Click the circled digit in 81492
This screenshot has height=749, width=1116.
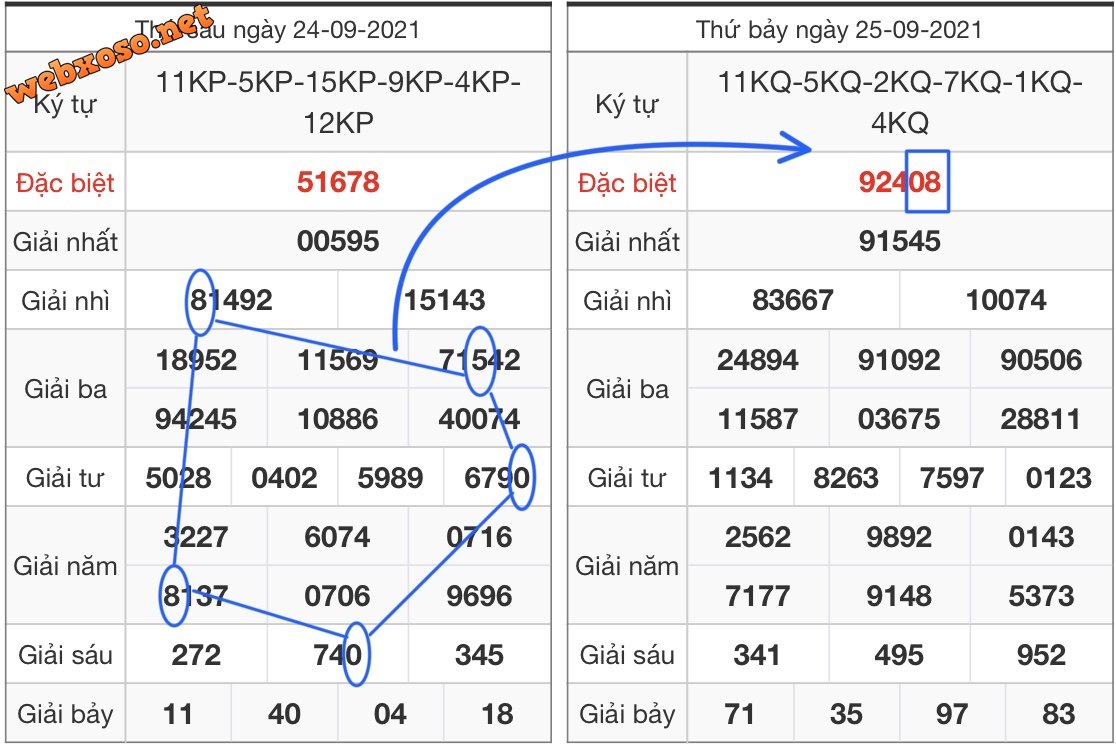[x=201, y=300]
